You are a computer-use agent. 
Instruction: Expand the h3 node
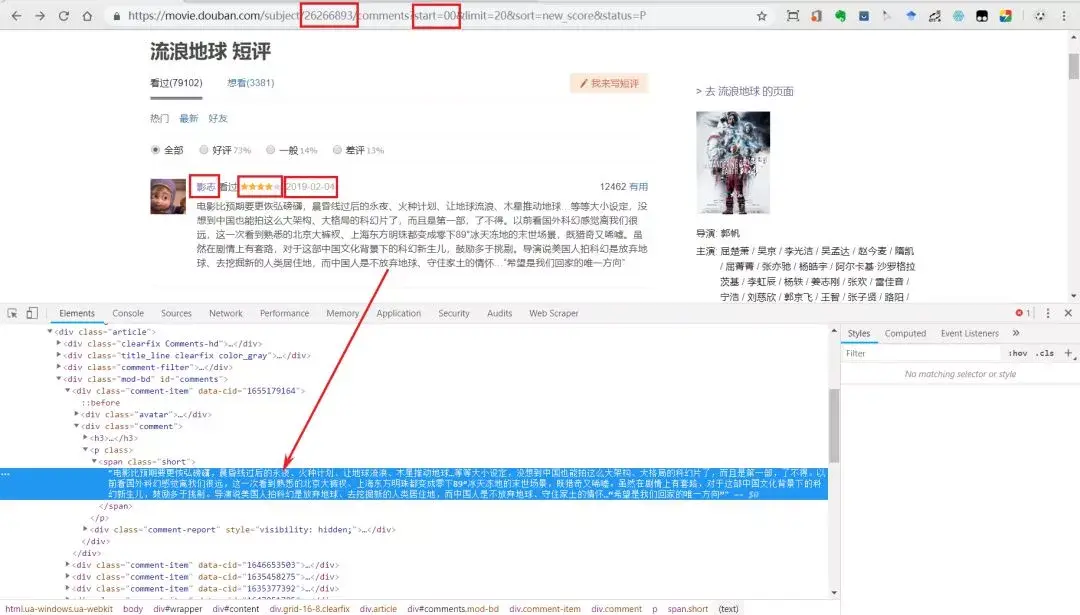pos(85,437)
